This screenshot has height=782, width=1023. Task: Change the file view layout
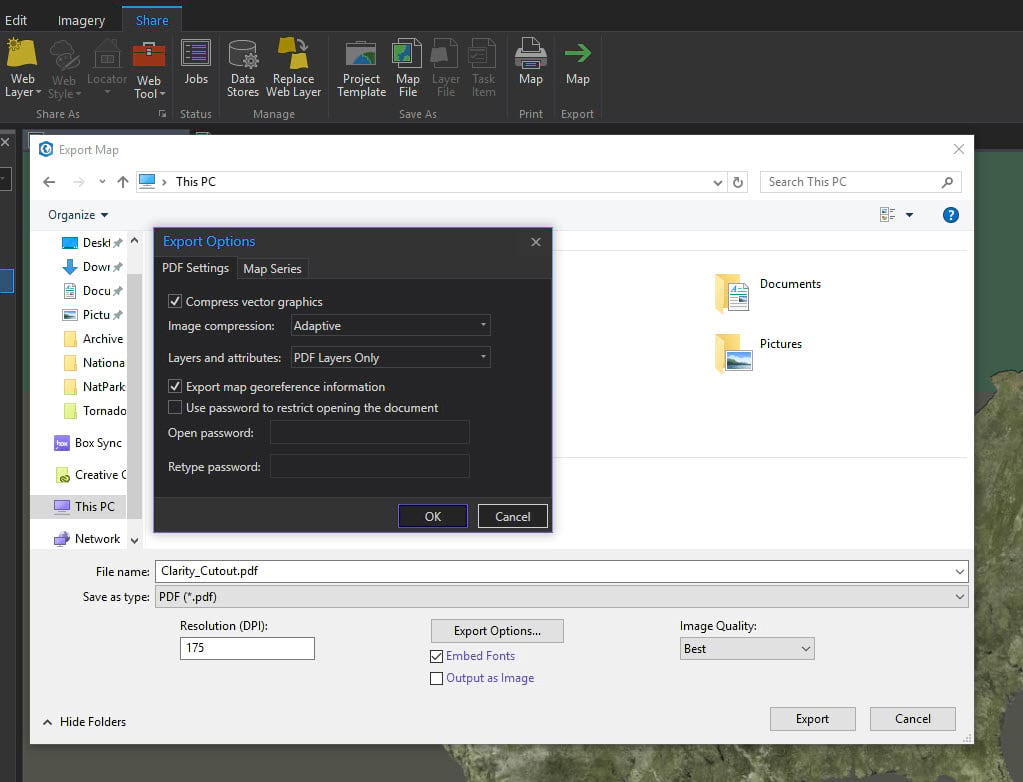[887, 215]
